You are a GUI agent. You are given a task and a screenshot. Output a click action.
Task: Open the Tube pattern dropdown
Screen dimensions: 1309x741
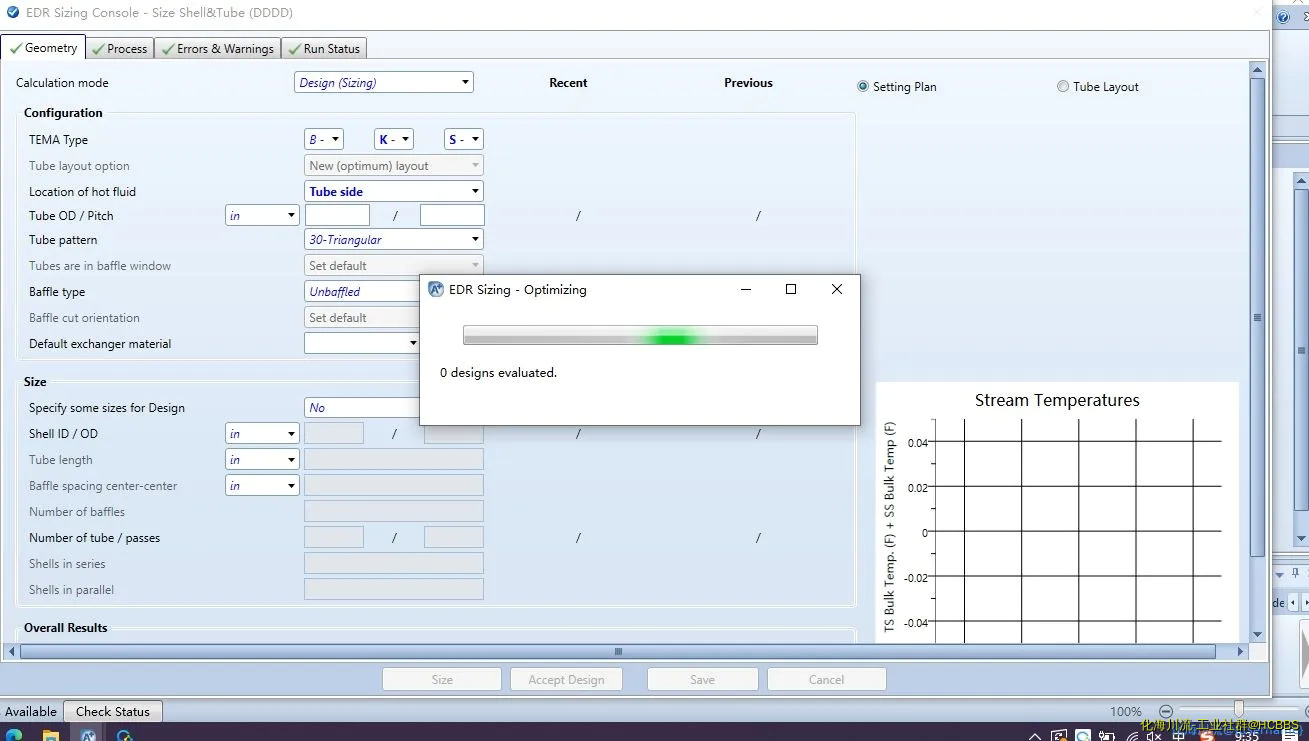(x=394, y=239)
